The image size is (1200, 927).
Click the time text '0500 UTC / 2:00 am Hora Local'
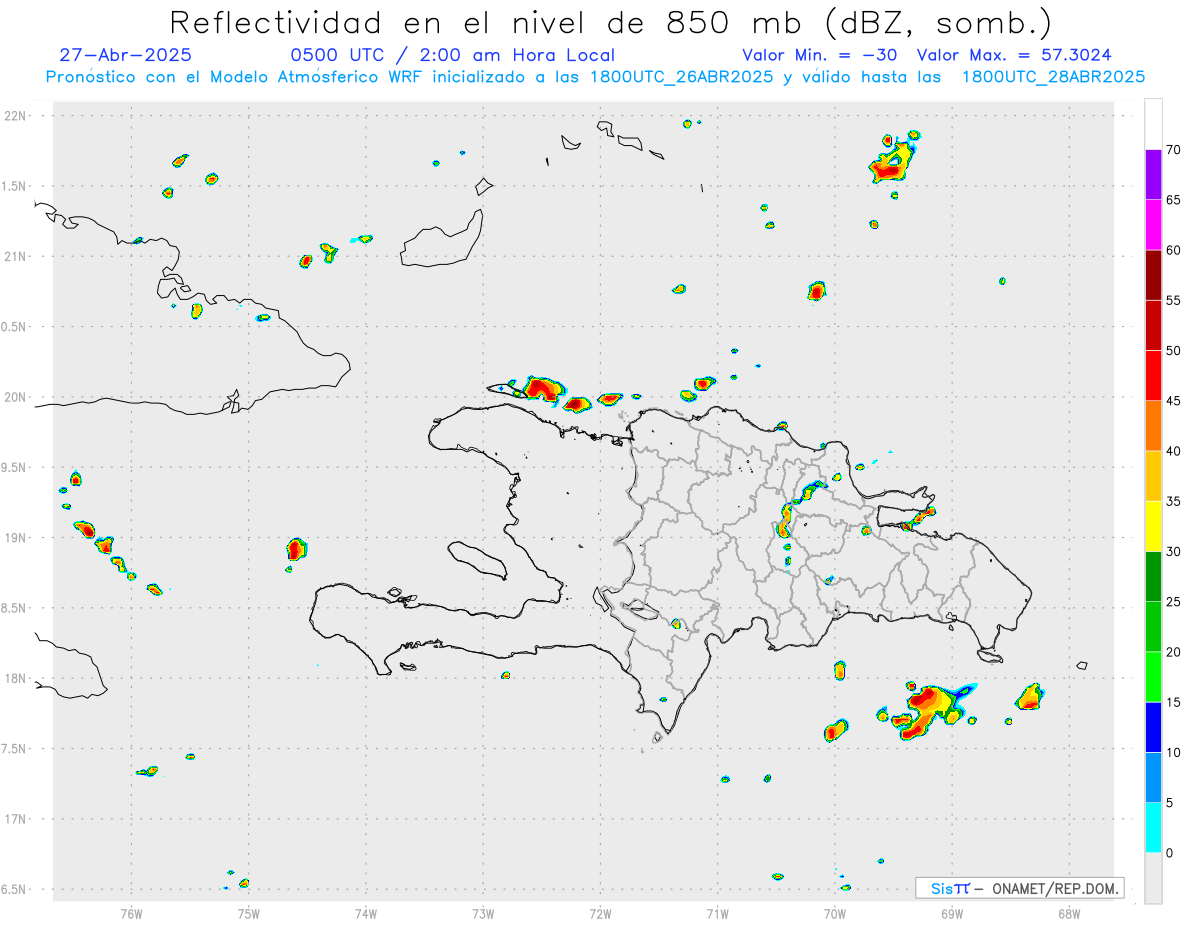(x=453, y=55)
